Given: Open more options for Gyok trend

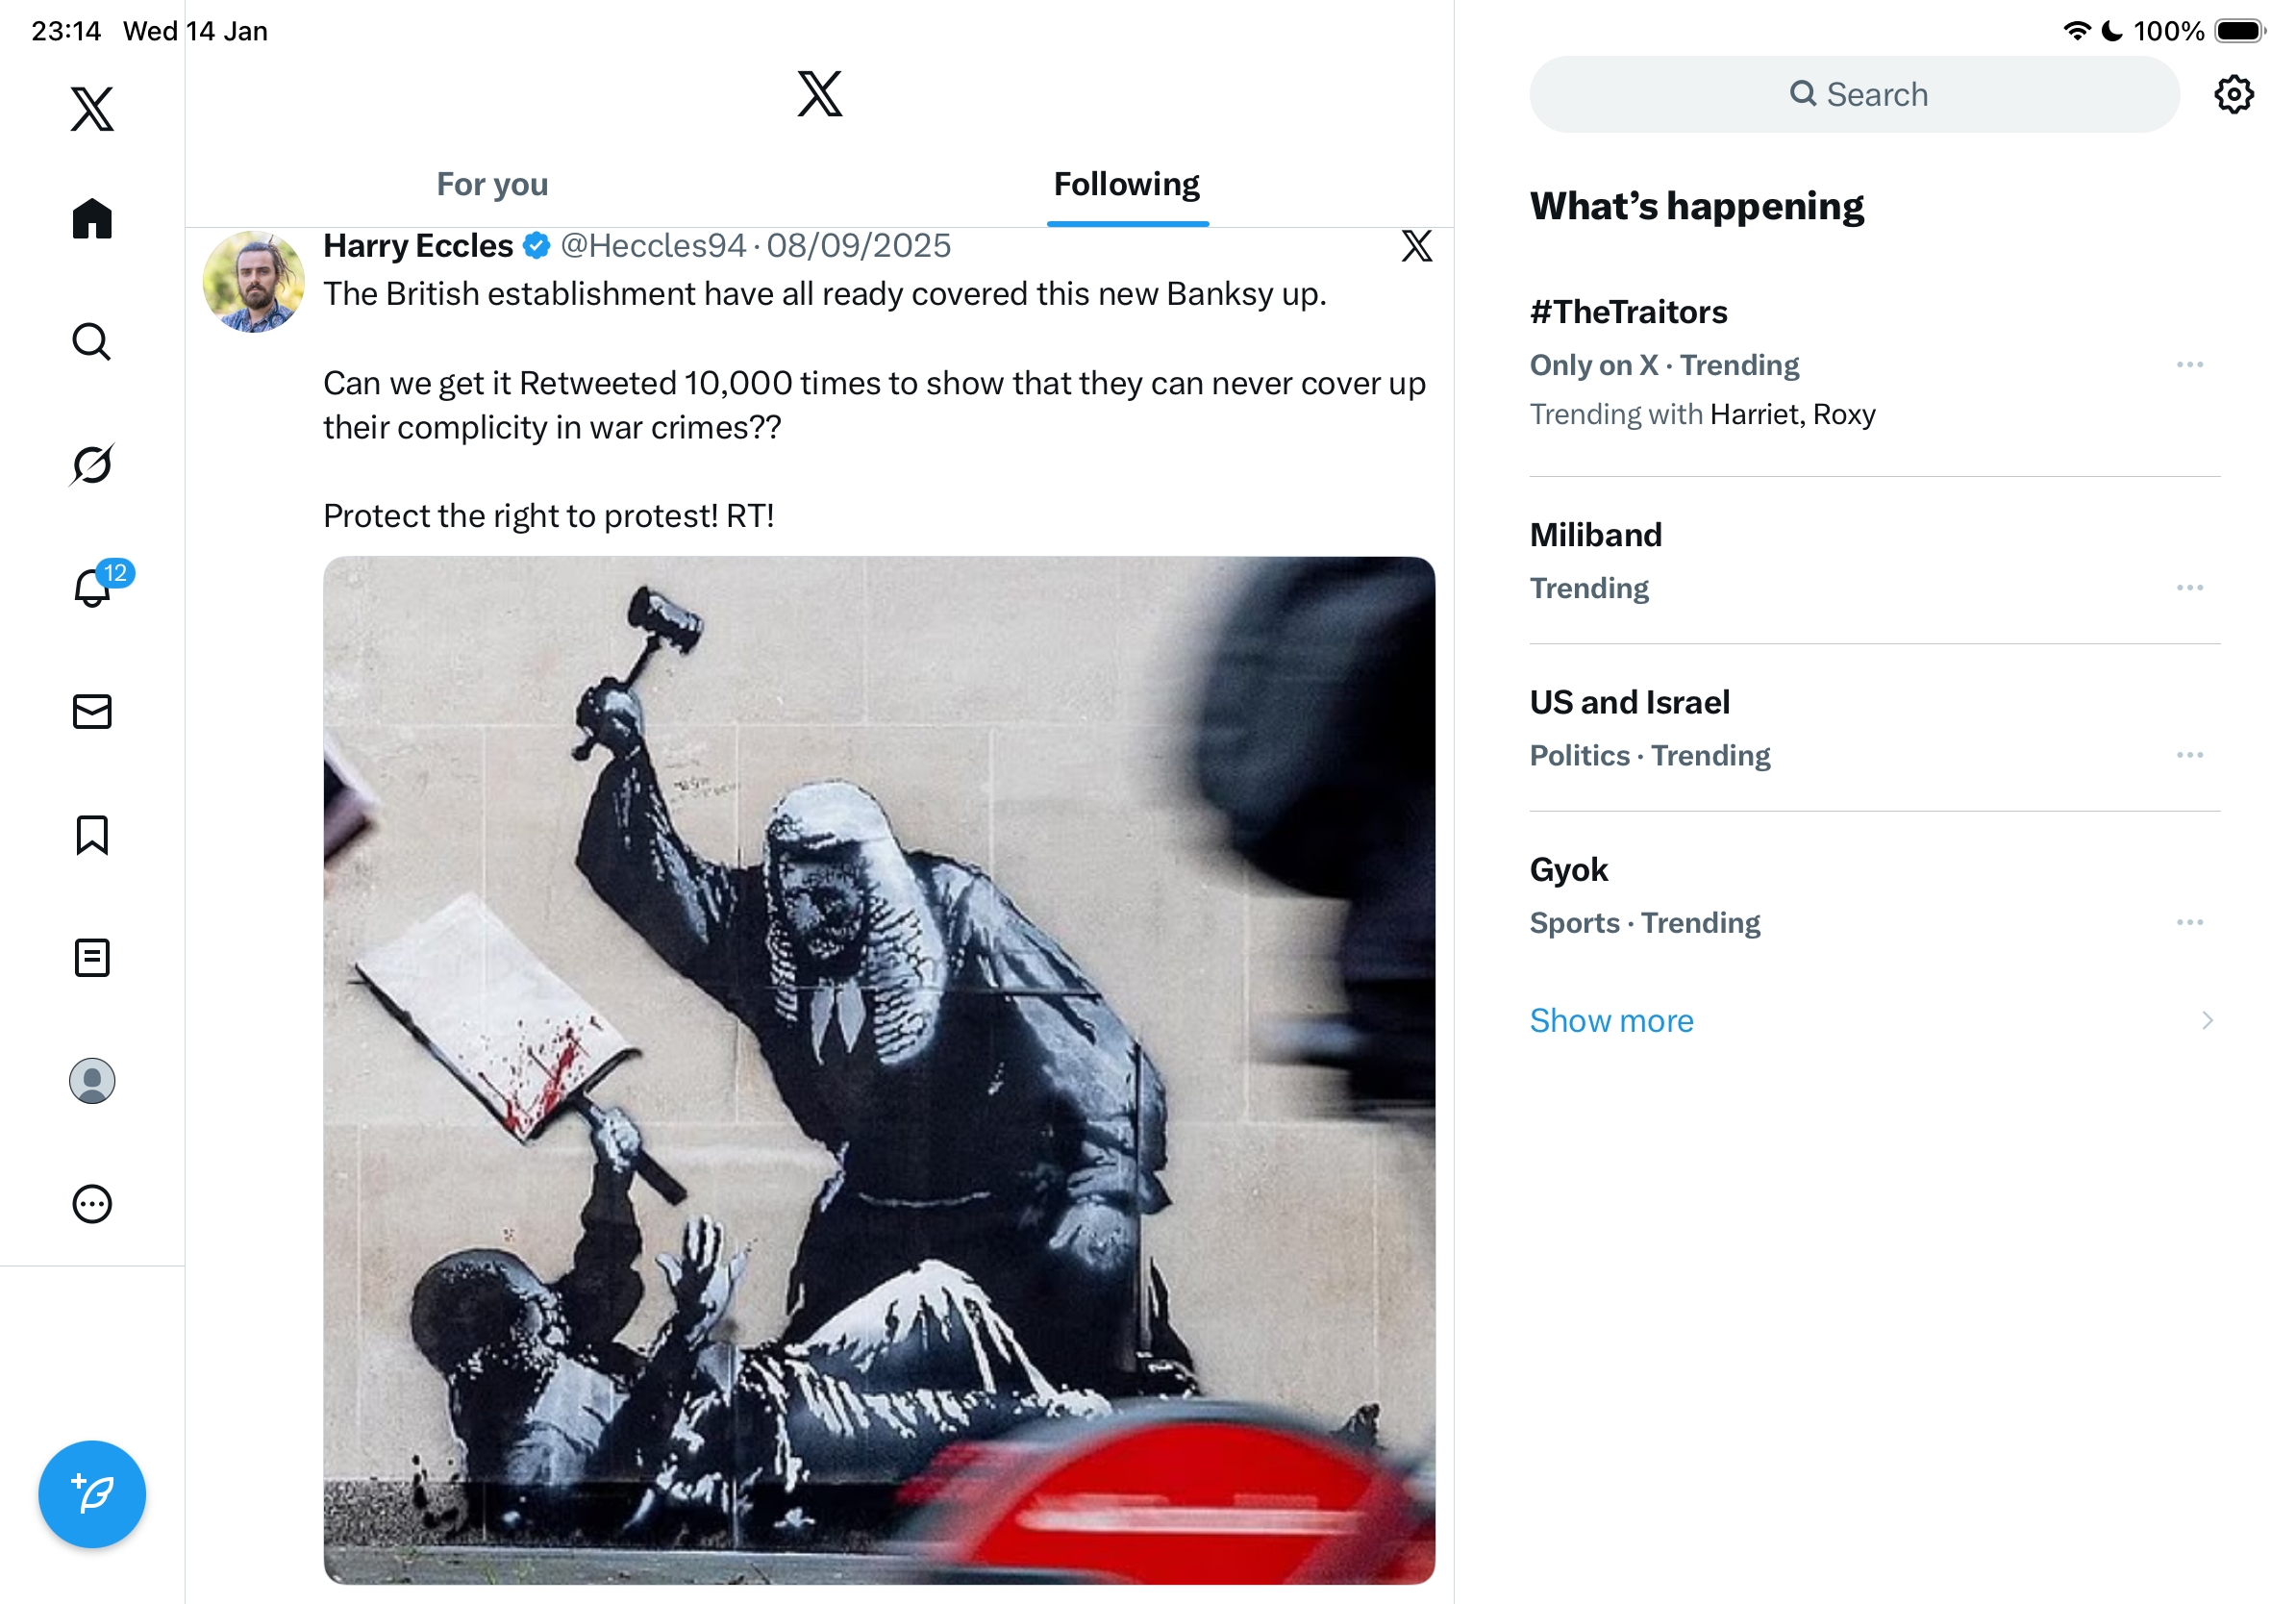Looking at the screenshot, I should point(2189,922).
